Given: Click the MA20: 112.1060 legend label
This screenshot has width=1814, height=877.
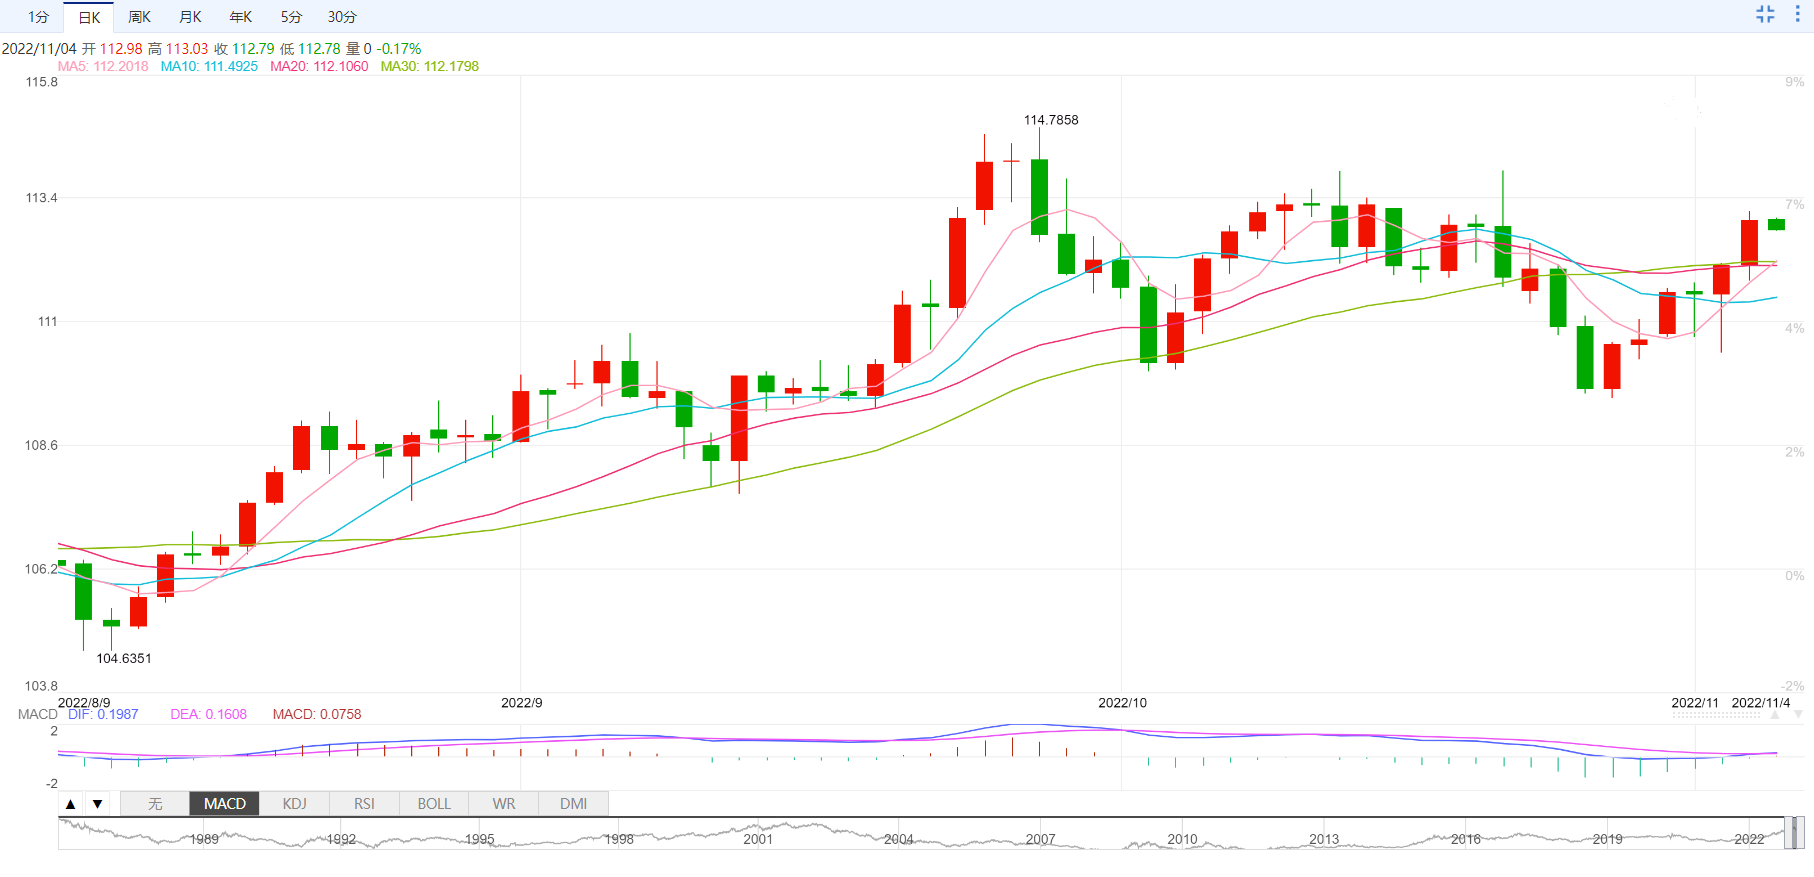Looking at the screenshot, I should (319, 66).
